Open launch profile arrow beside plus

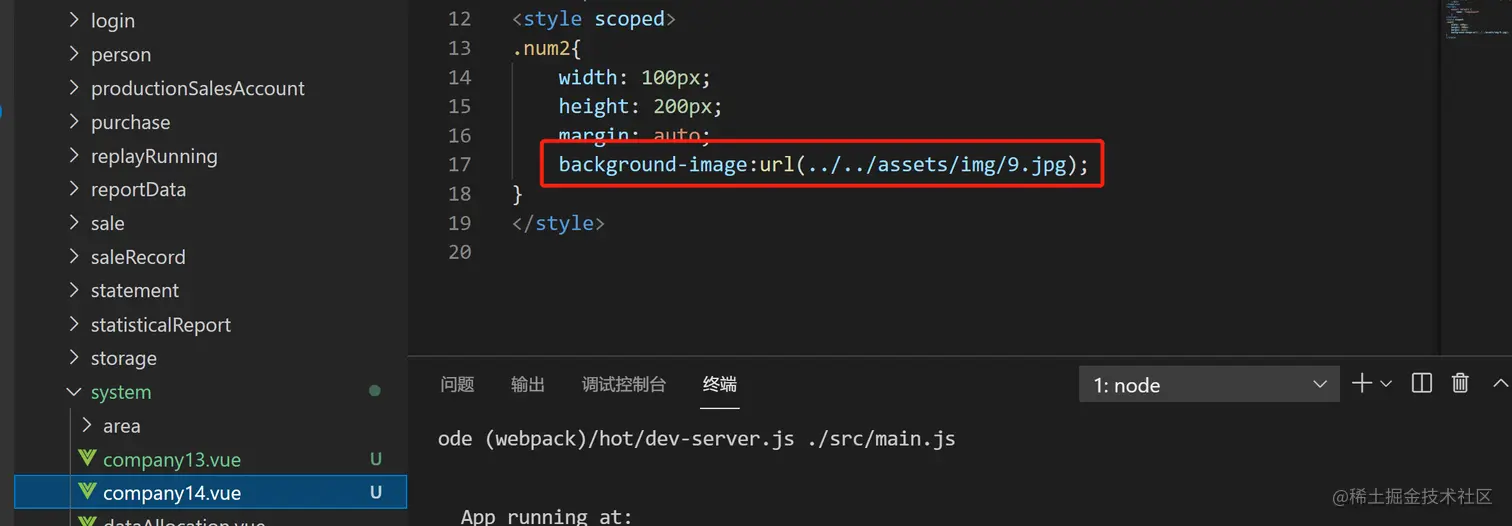(1386, 383)
